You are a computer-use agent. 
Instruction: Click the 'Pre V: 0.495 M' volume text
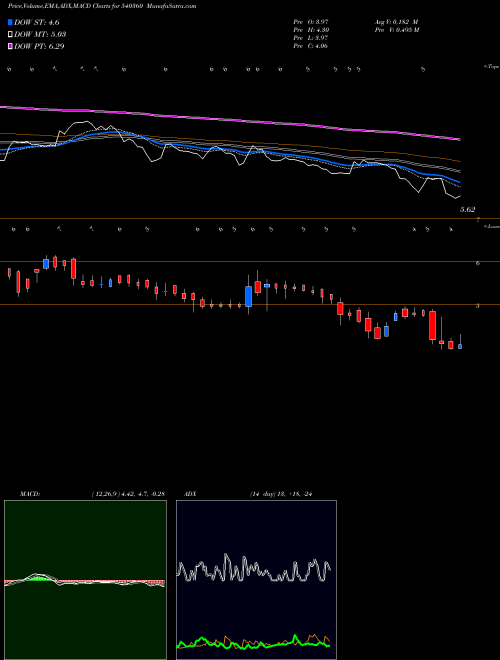(397, 30)
